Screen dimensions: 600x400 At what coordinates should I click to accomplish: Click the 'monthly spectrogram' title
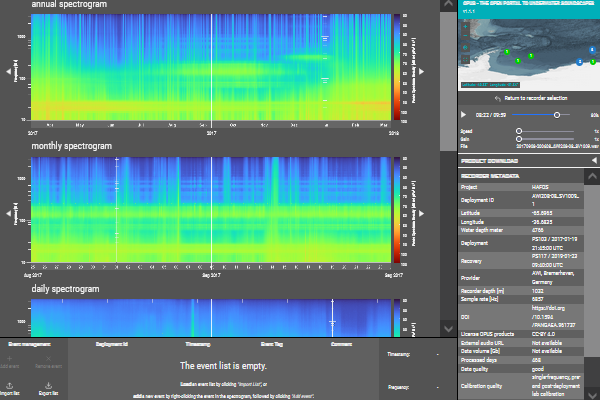click(x=72, y=146)
